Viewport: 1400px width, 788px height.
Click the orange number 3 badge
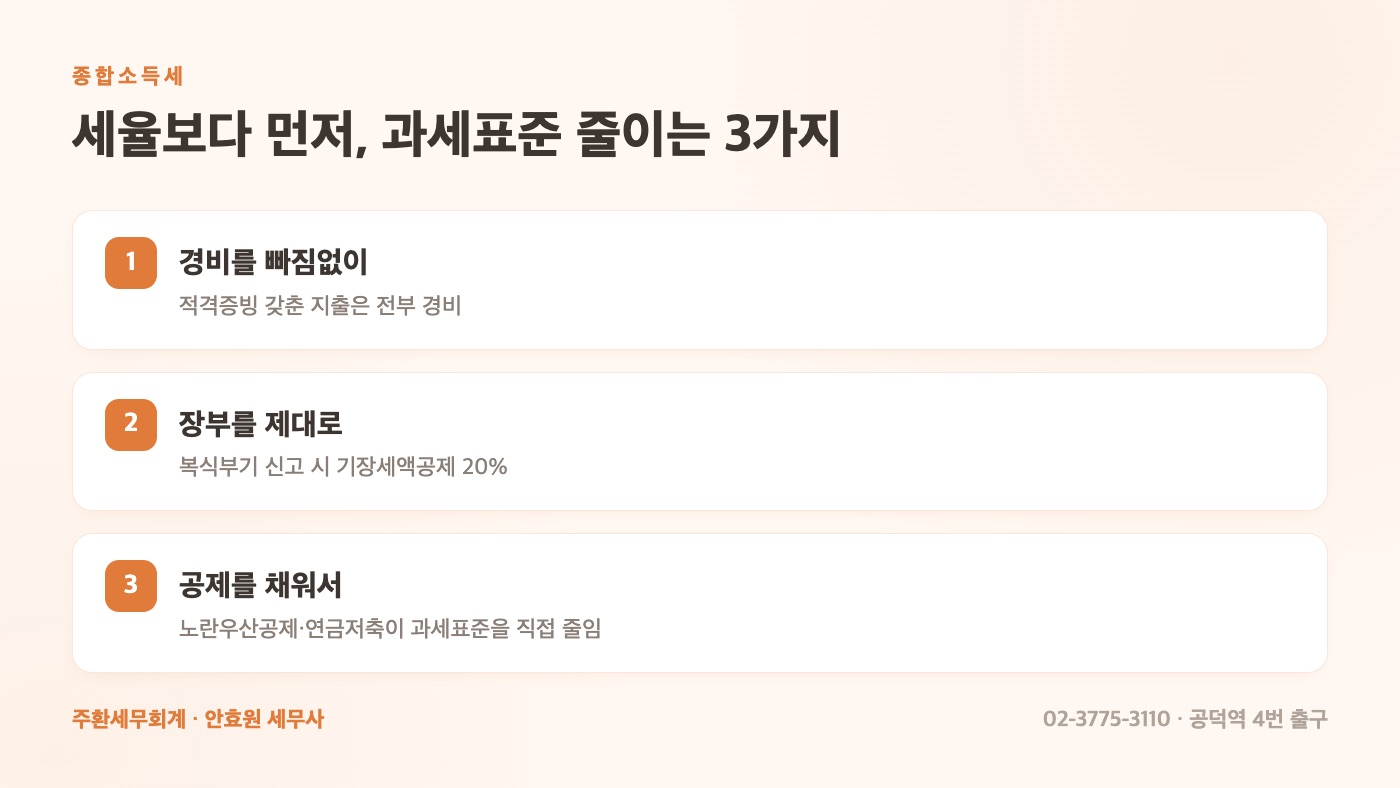tap(131, 586)
